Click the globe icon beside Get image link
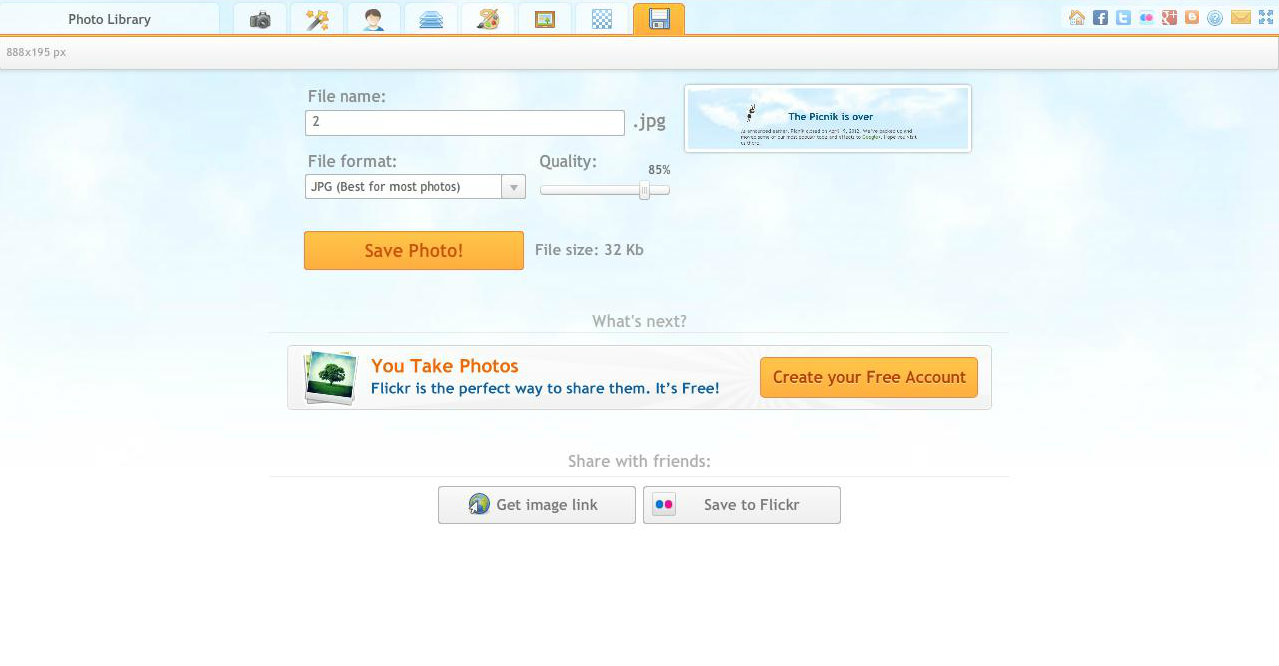Screen dimensions: 1279x666 pyautogui.click(x=479, y=504)
